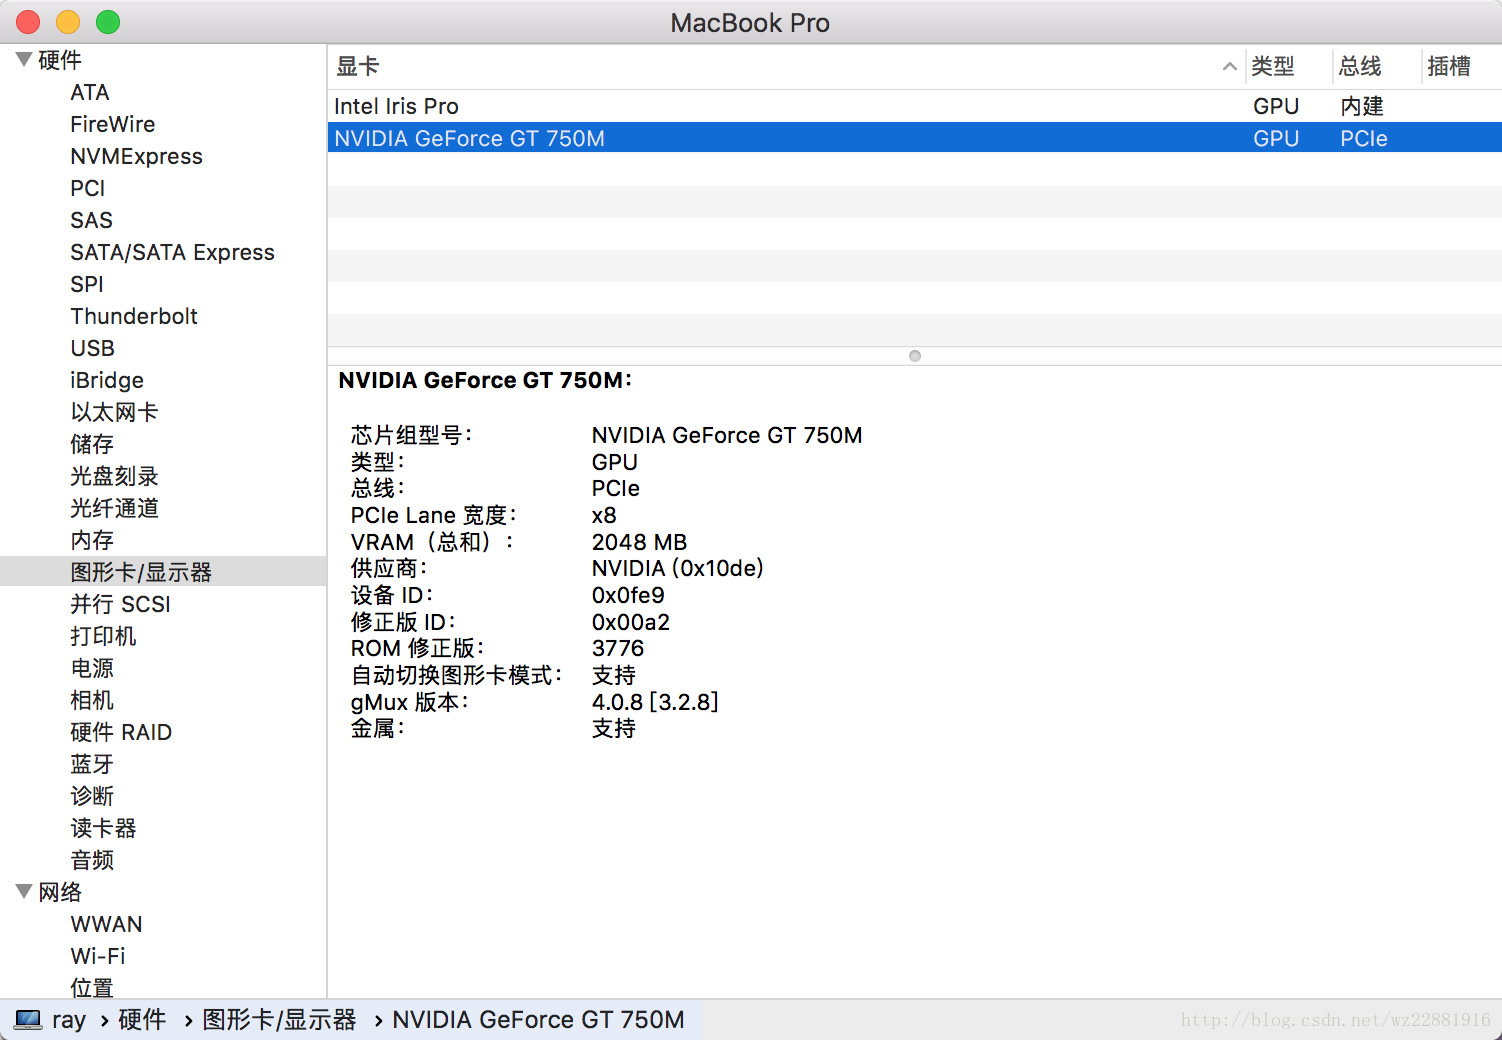Click the gMux version 4.0.8 [3.2.8]
The image size is (1502, 1040).
tap(655, 702)
